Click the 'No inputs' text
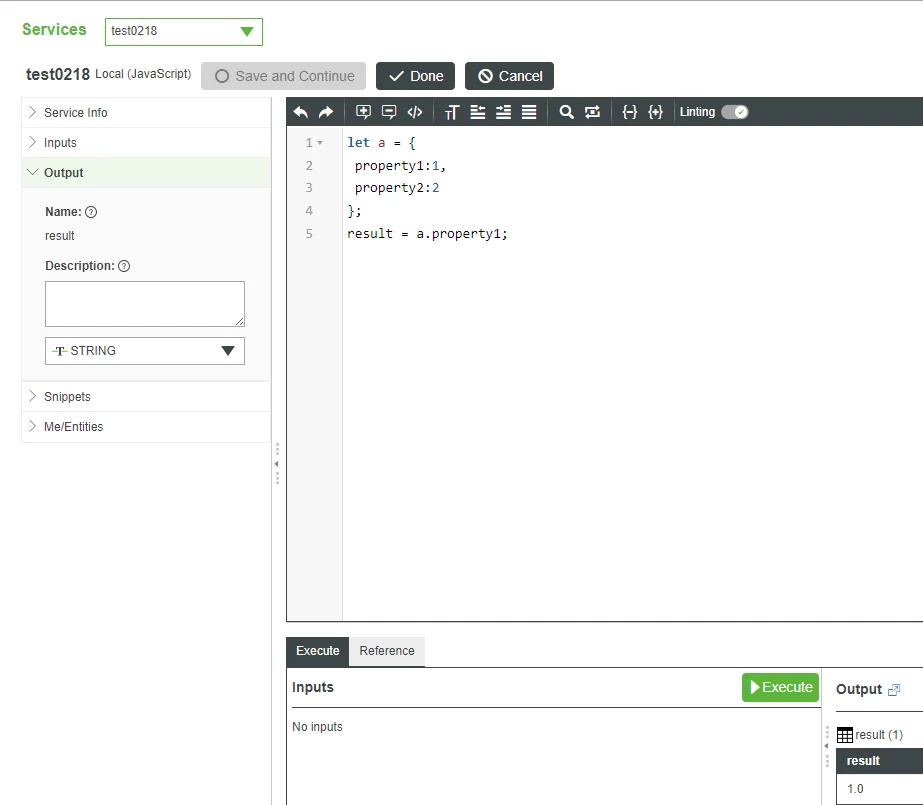This screenshot has width=923, height=805. pos(317,727)
